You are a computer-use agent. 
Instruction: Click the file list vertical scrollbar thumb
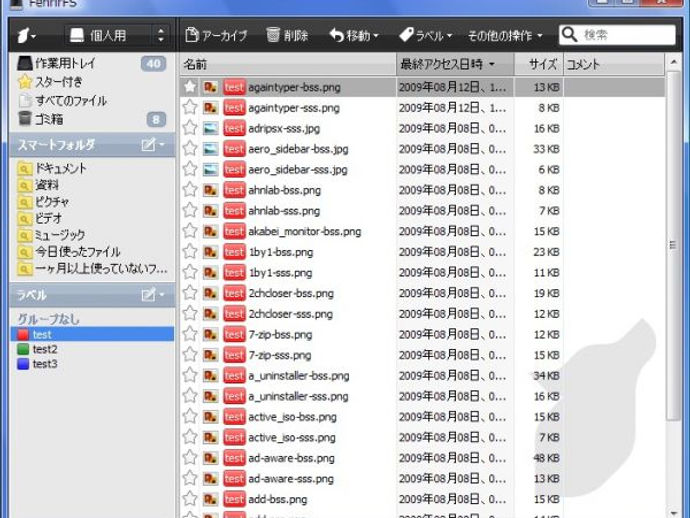click(673, 246)
